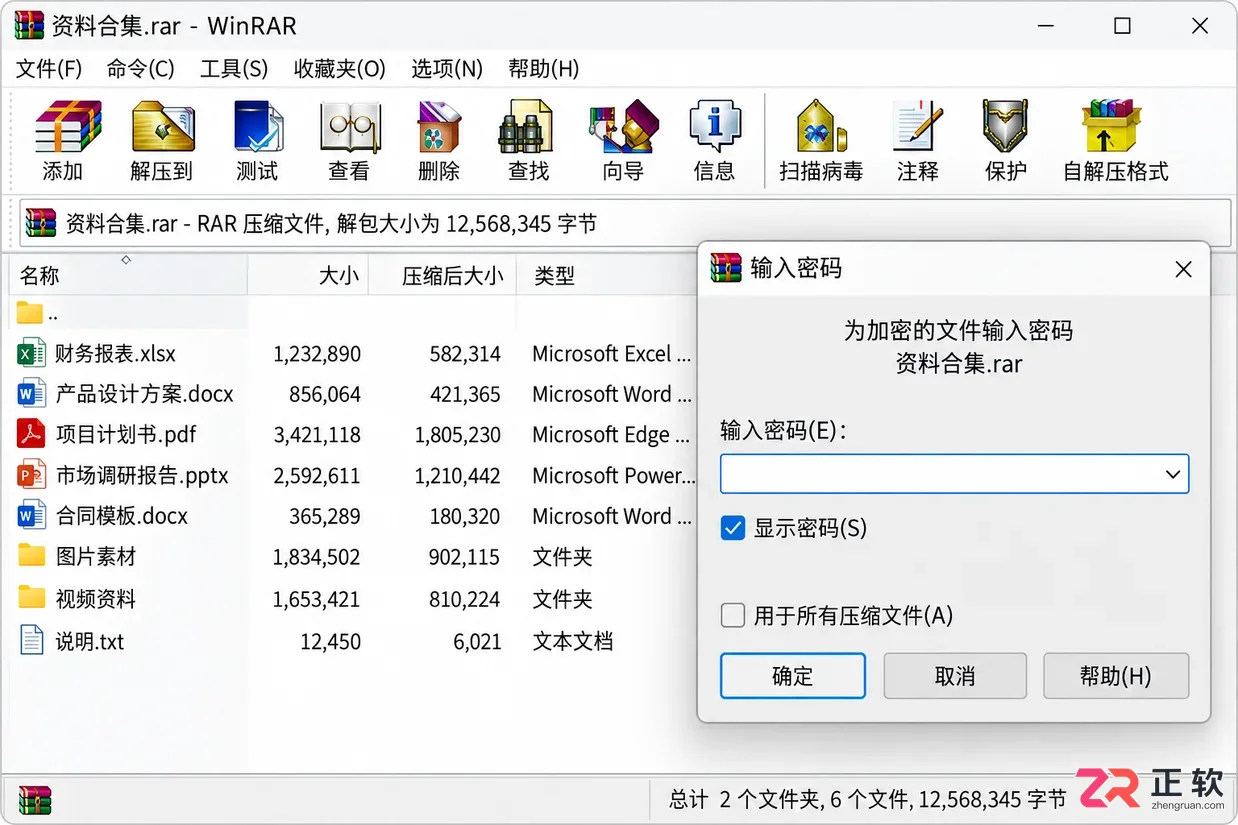Select the 视频资料 folder name
Image resolution: width=1238 pixels, height=825 pixels.
click(96, 598)
